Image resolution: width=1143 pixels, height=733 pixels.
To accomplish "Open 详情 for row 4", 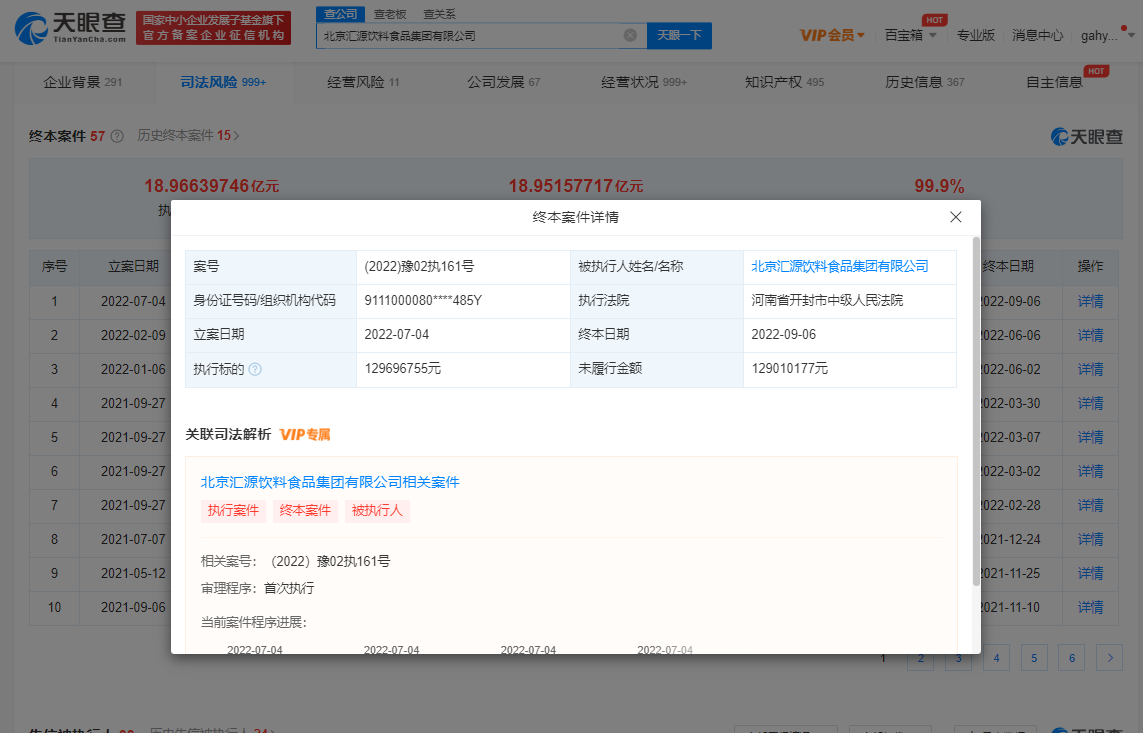I will (1091, 404).
